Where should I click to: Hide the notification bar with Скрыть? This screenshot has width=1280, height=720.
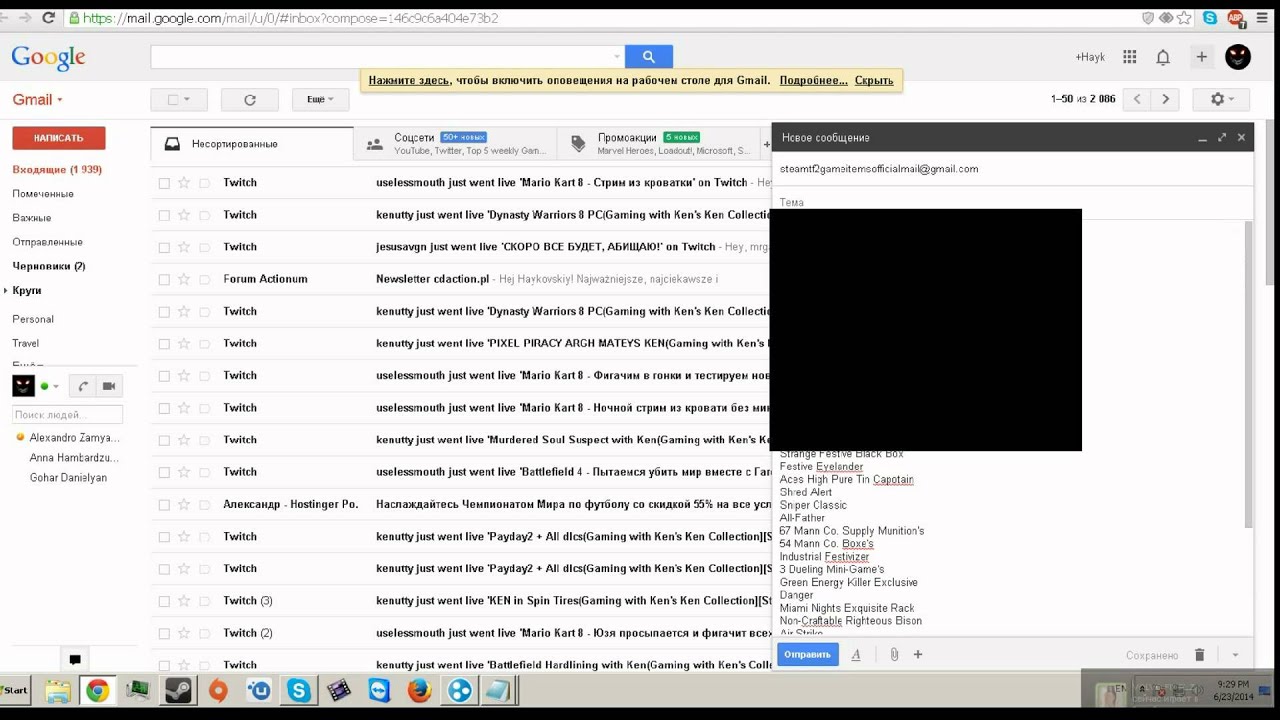pos(874,80)
